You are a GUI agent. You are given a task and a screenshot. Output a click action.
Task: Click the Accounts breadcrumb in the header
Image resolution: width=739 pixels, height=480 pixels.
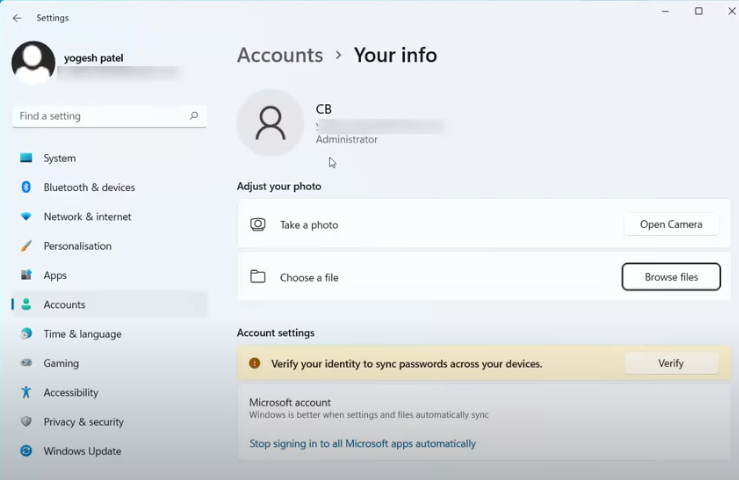[280, 55]
